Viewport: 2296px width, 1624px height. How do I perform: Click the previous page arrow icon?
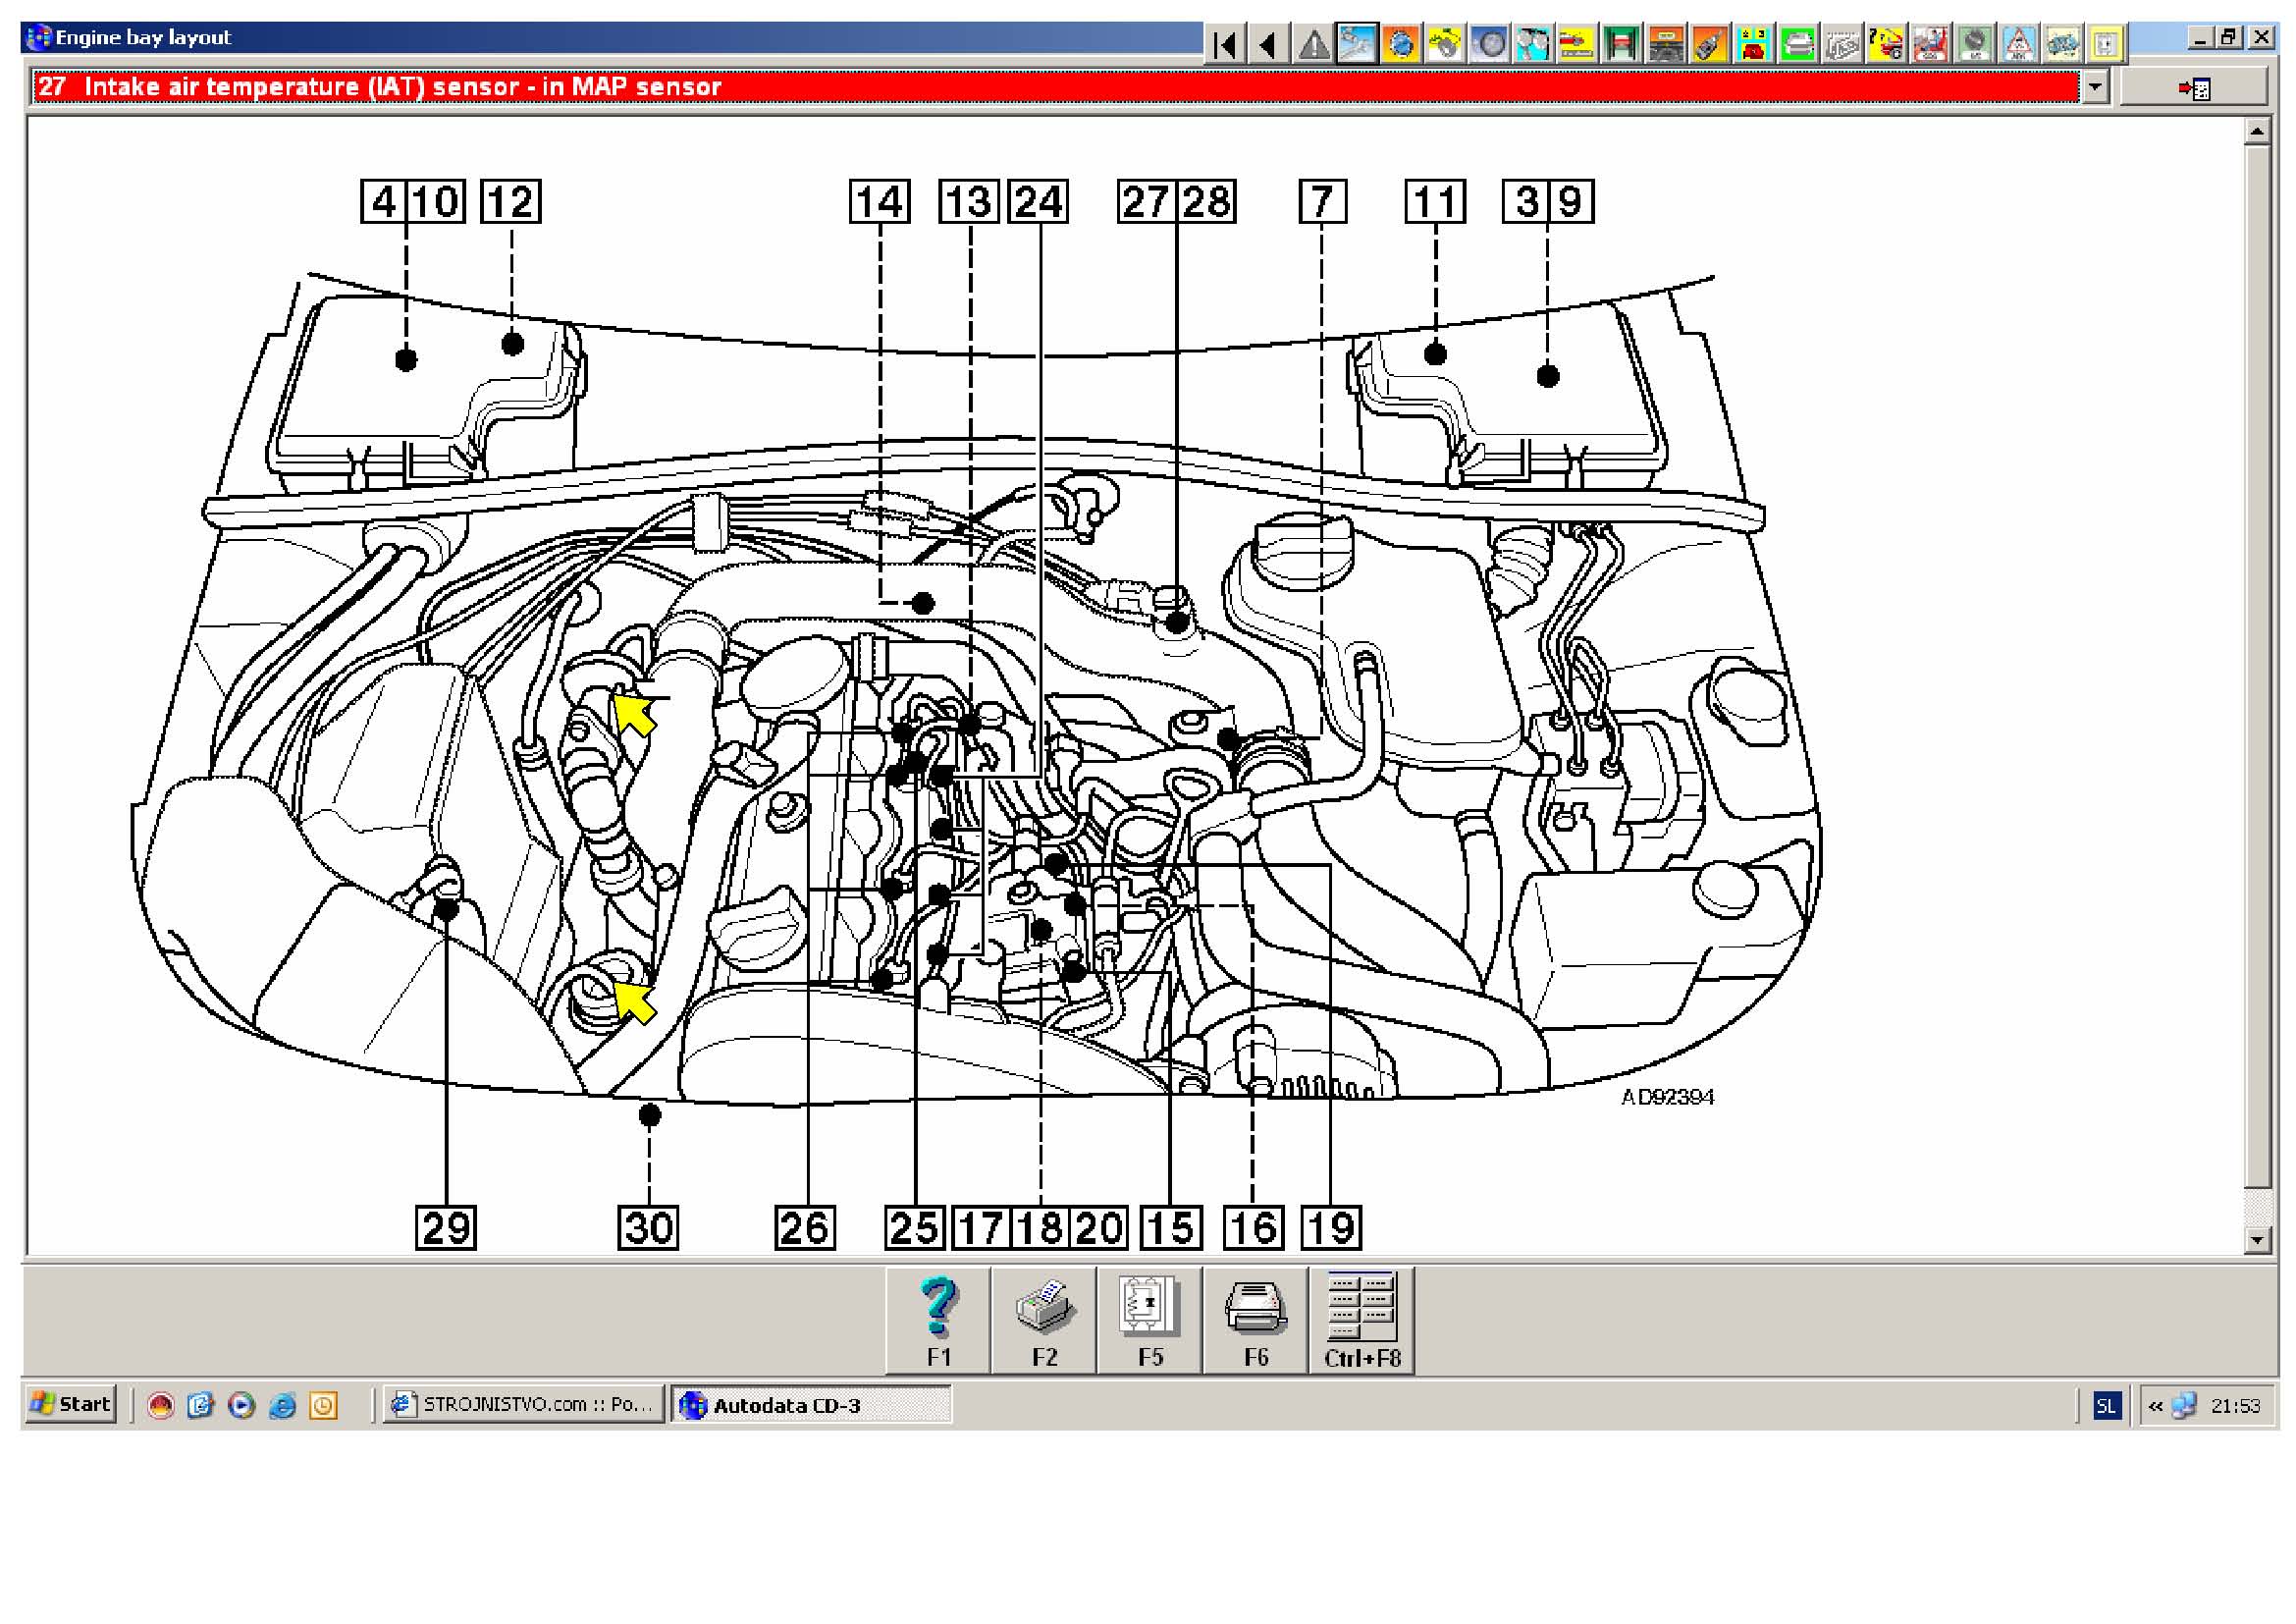[1269, 45]
